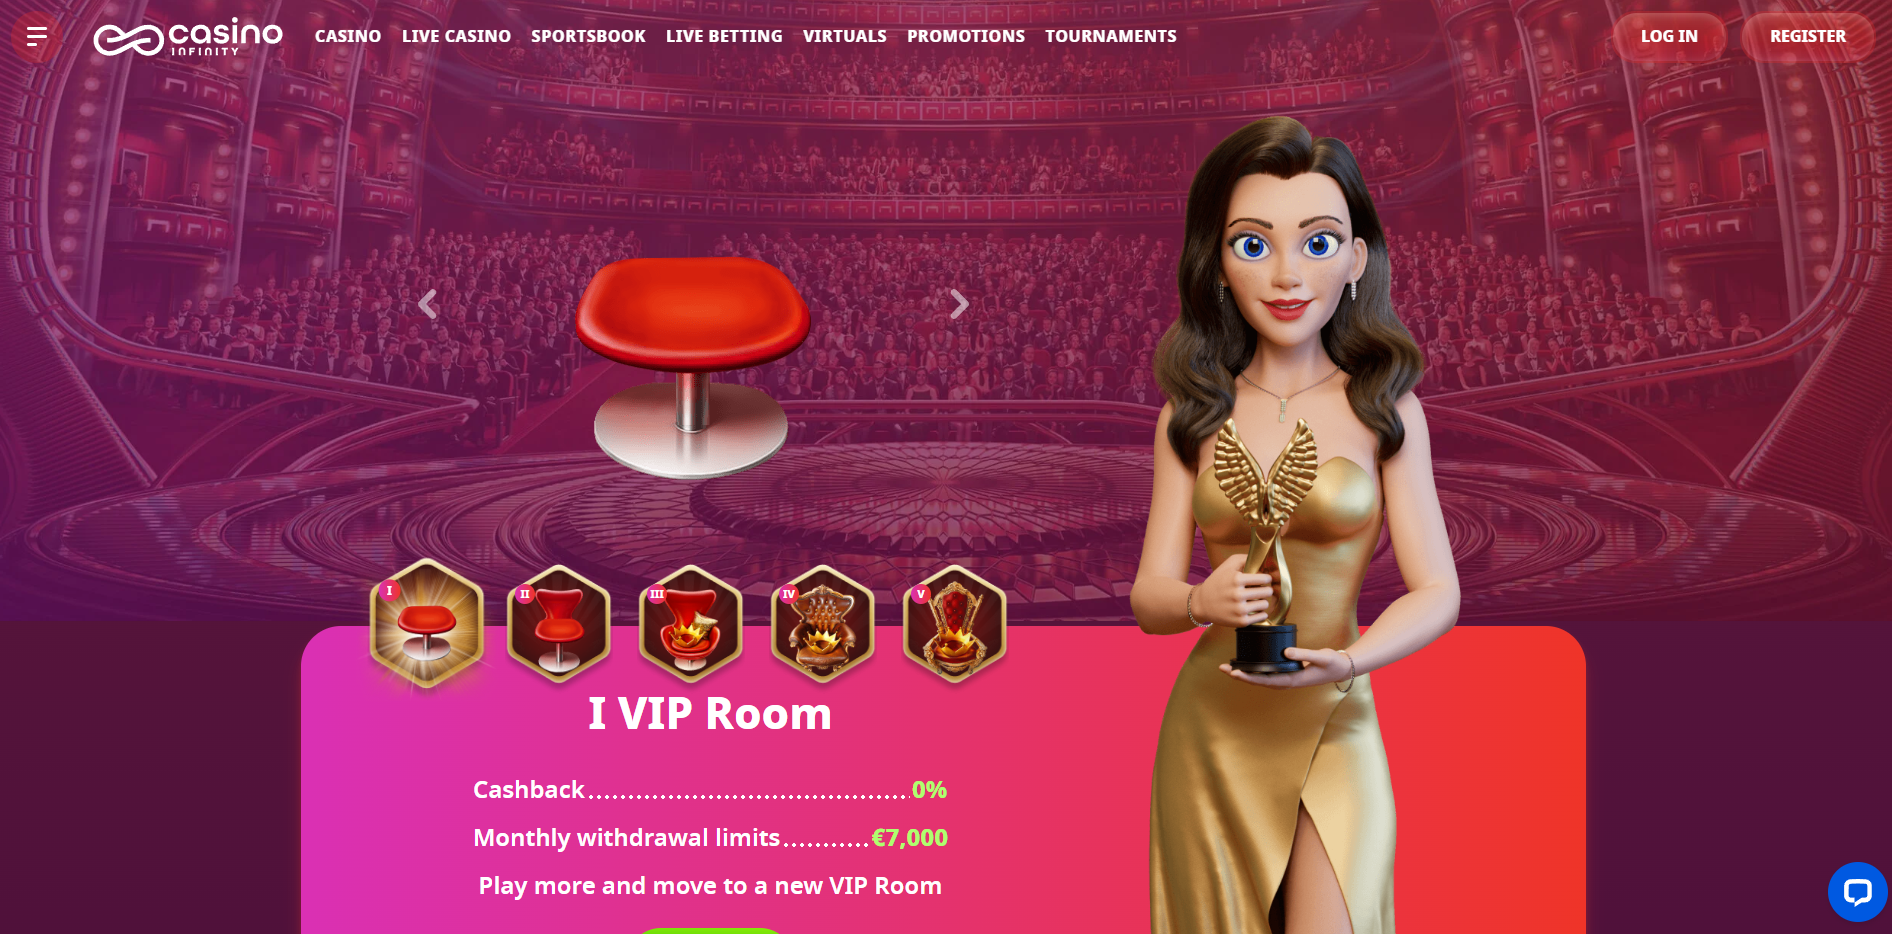View the Promotions page

pyautogui.click(x=966, y=36)
